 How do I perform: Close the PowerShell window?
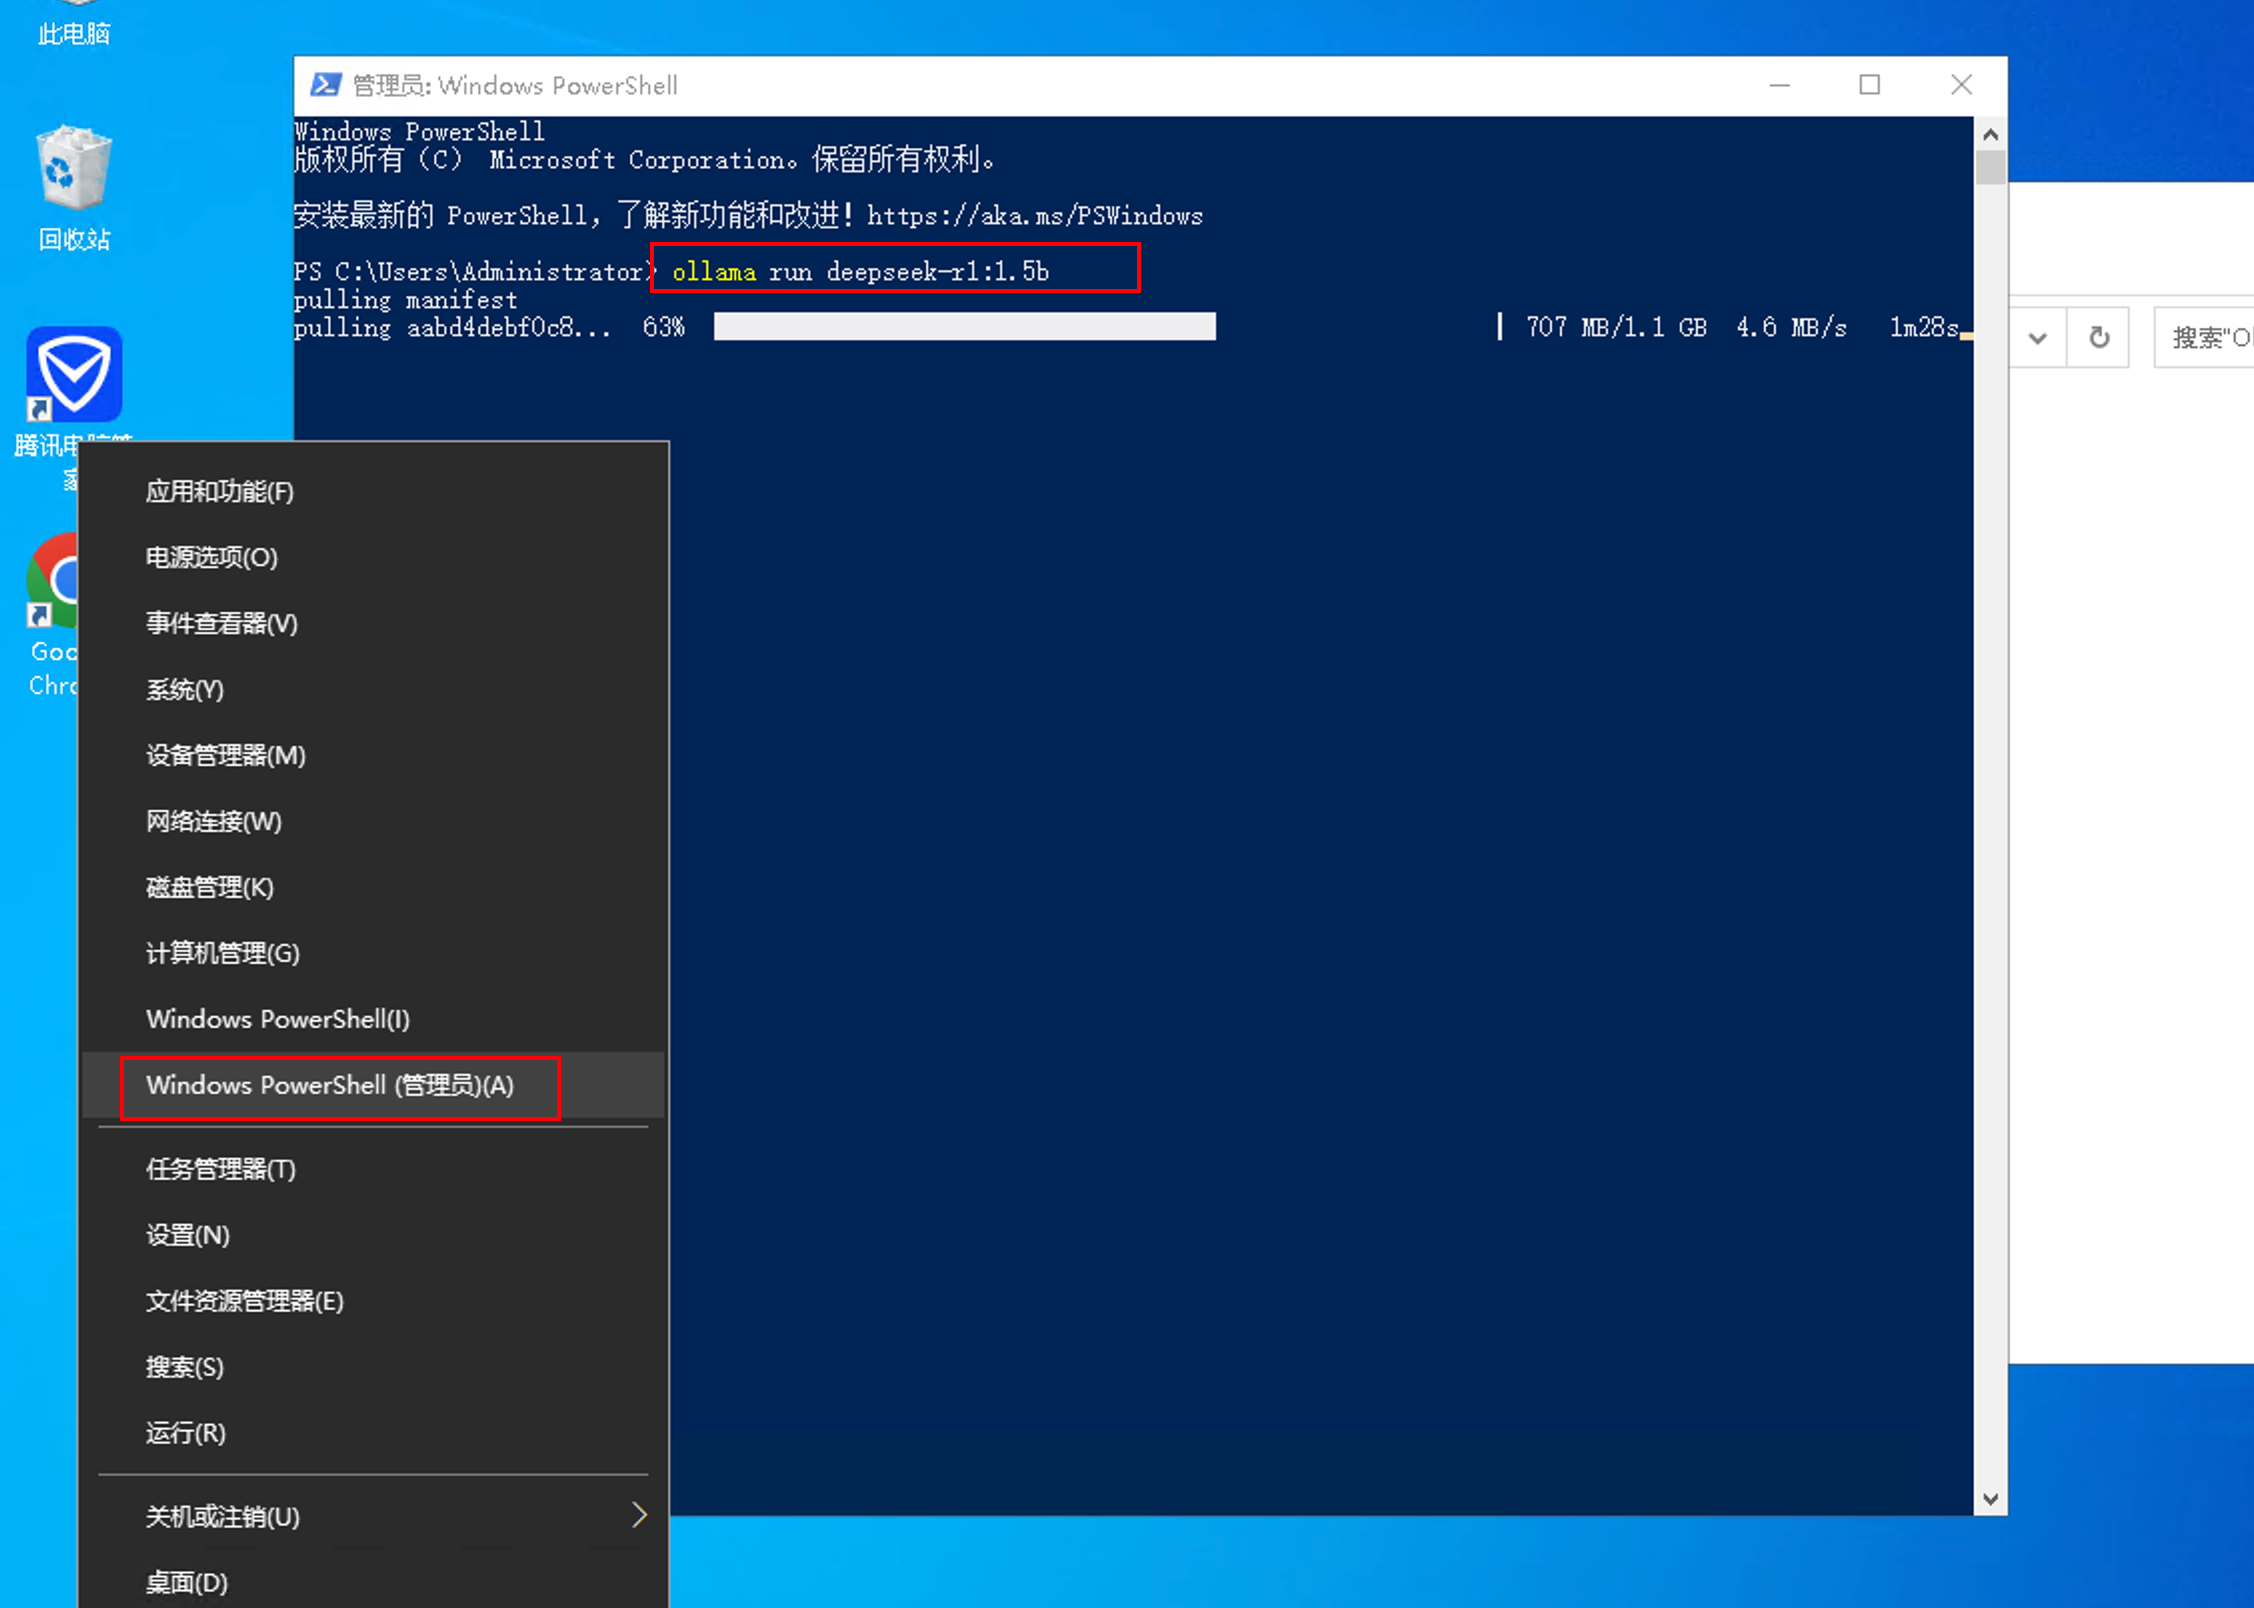[1961, 85]
